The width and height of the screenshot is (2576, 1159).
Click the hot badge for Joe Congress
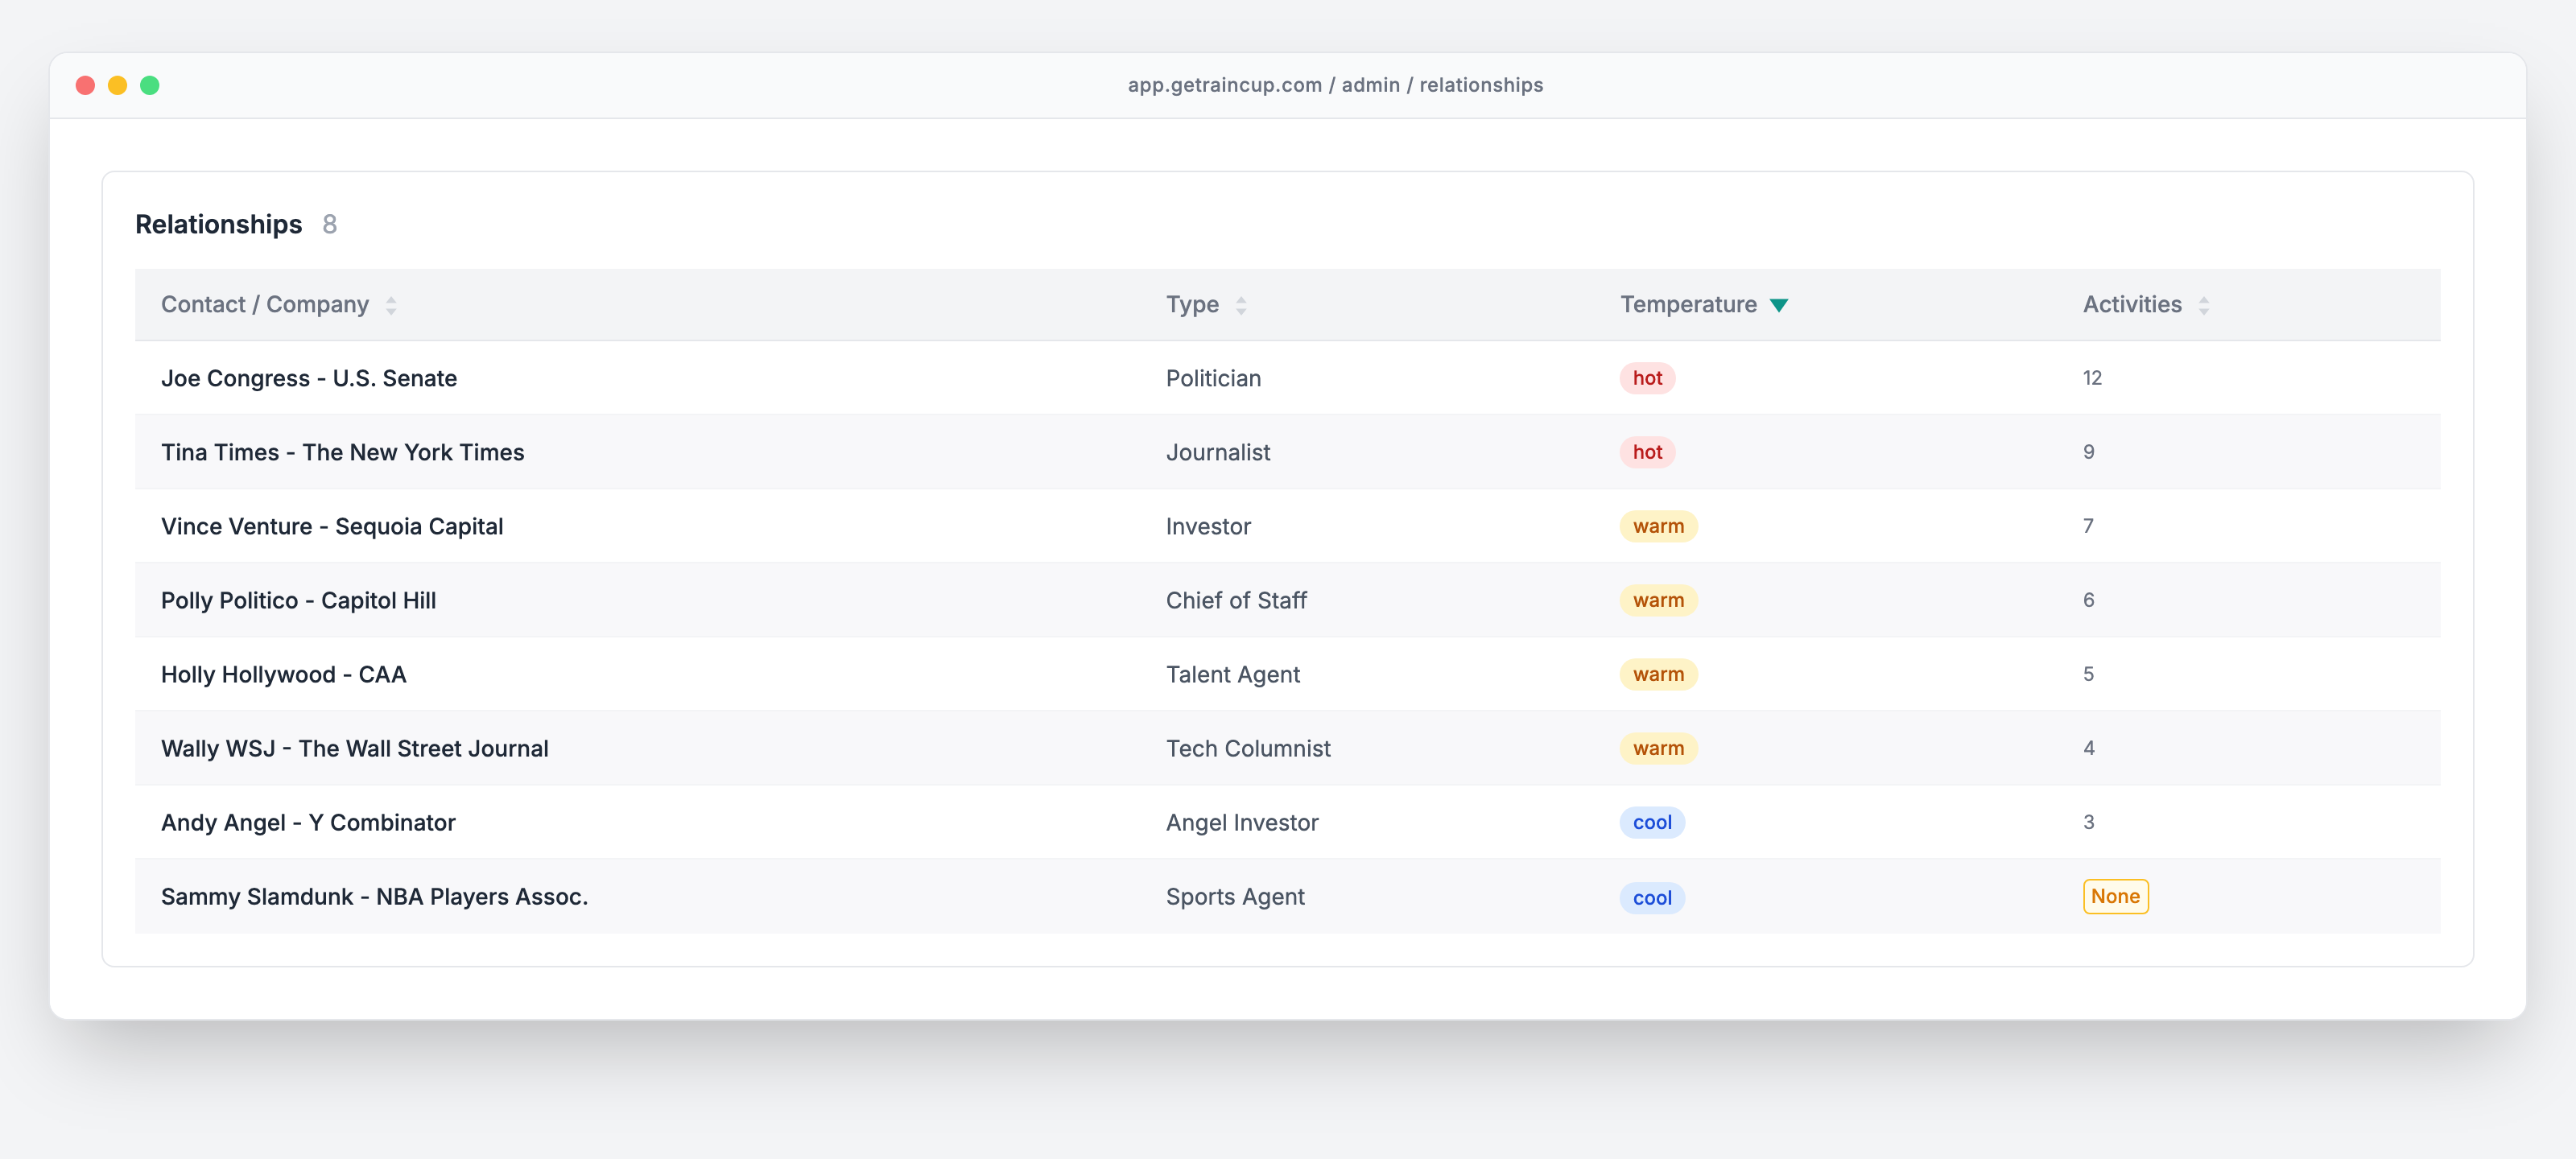pos(1647,378)
